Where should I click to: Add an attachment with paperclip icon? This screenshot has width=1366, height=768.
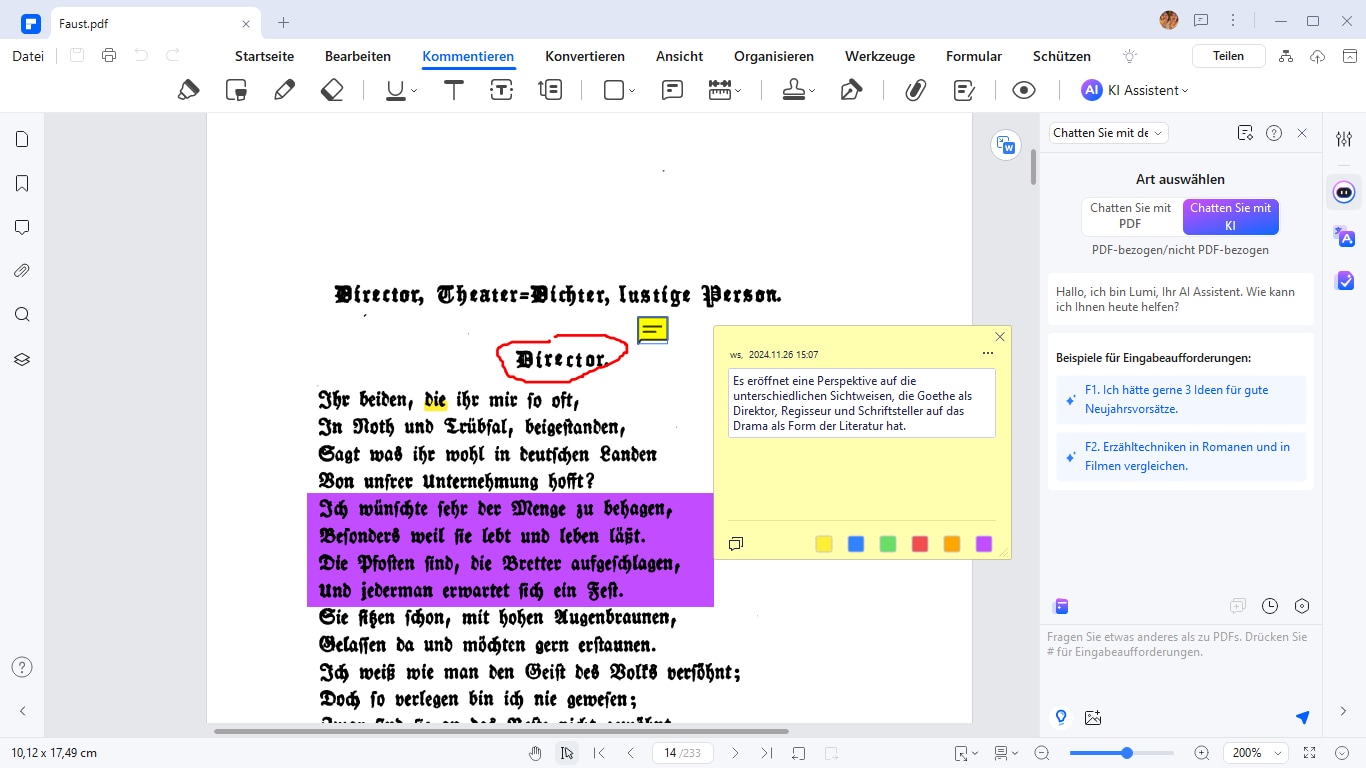(915, 90)
